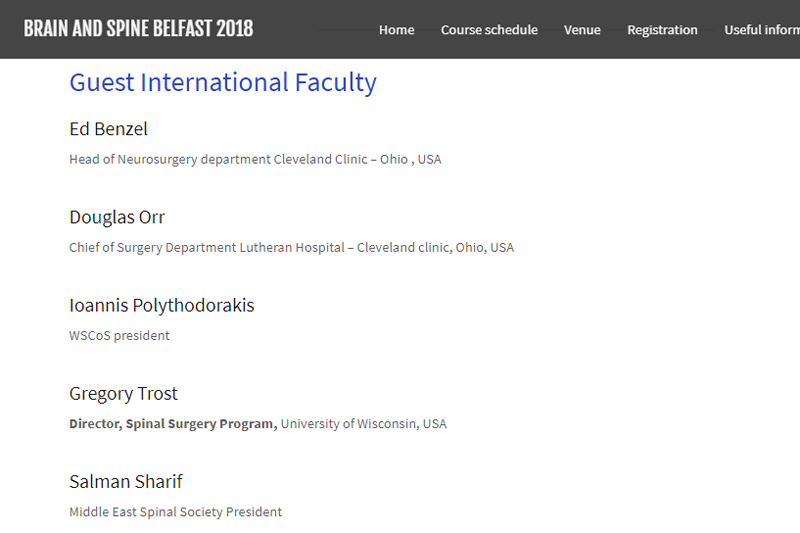Click Ed Benzel's Cleveland Clinic description
Viewport: 800px width, 533px height.
pyautogui.click(x=255, y=160)
